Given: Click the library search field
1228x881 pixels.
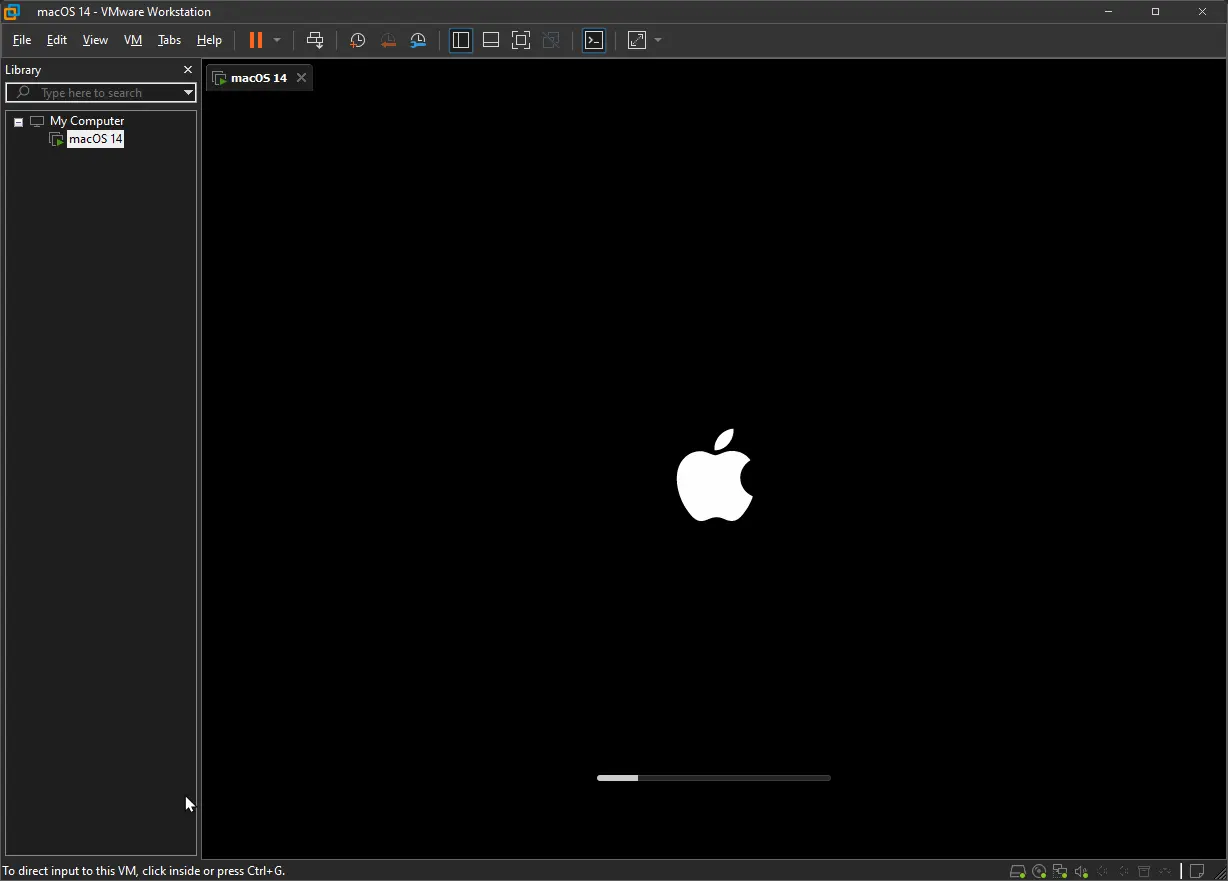Looking at the screenshot, I should click(100, 93).
